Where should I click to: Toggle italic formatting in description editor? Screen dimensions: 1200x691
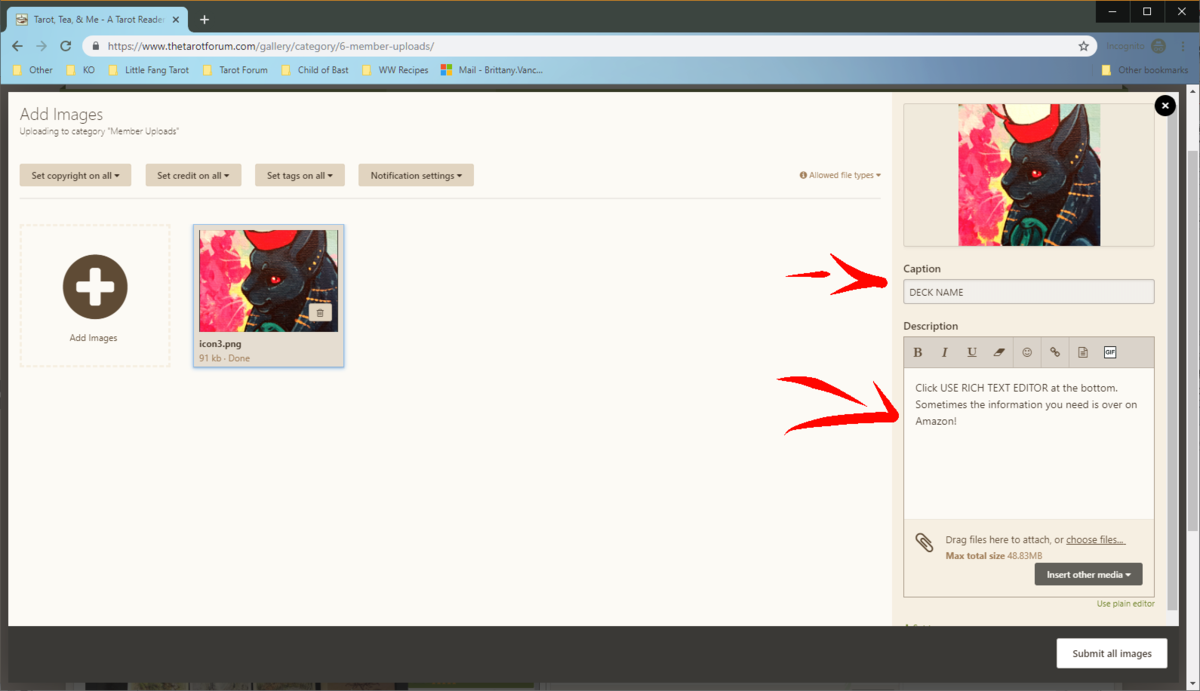944,352
